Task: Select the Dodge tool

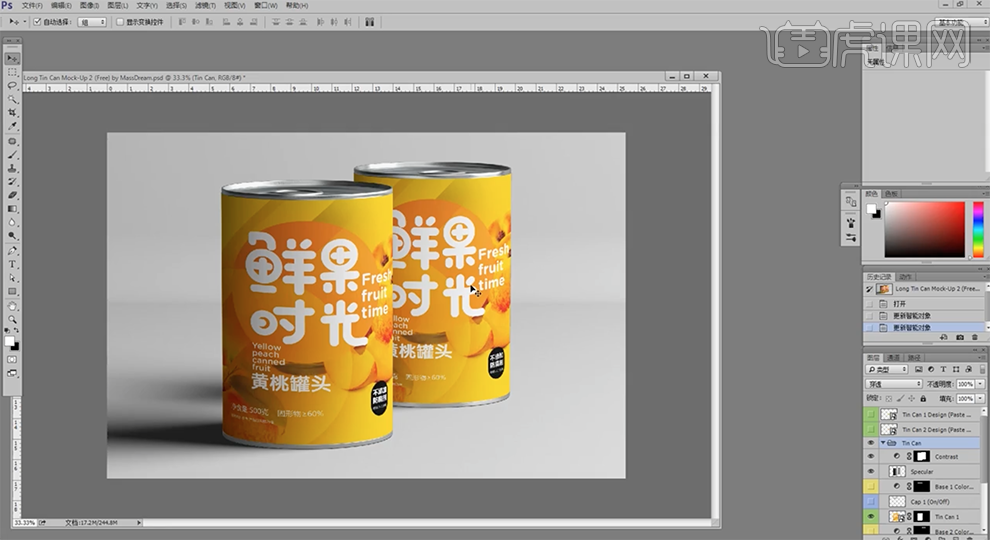Action: pos(12,236)
